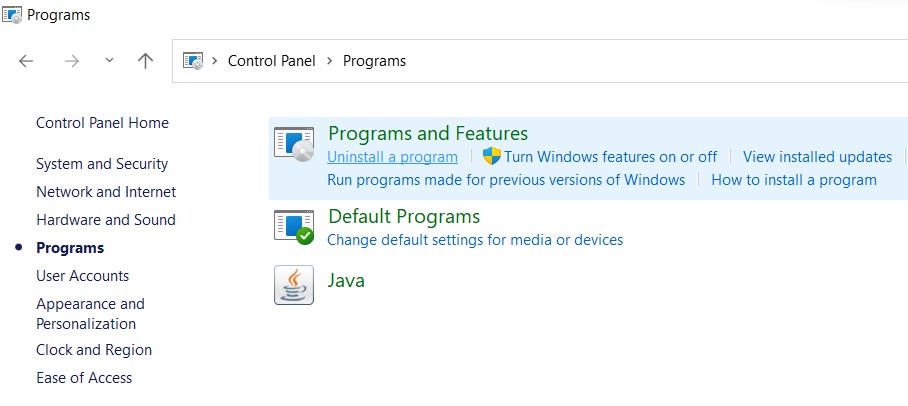Click Uninstall a program link
This screenshot has height=406, width=908.
coord(393,157)
